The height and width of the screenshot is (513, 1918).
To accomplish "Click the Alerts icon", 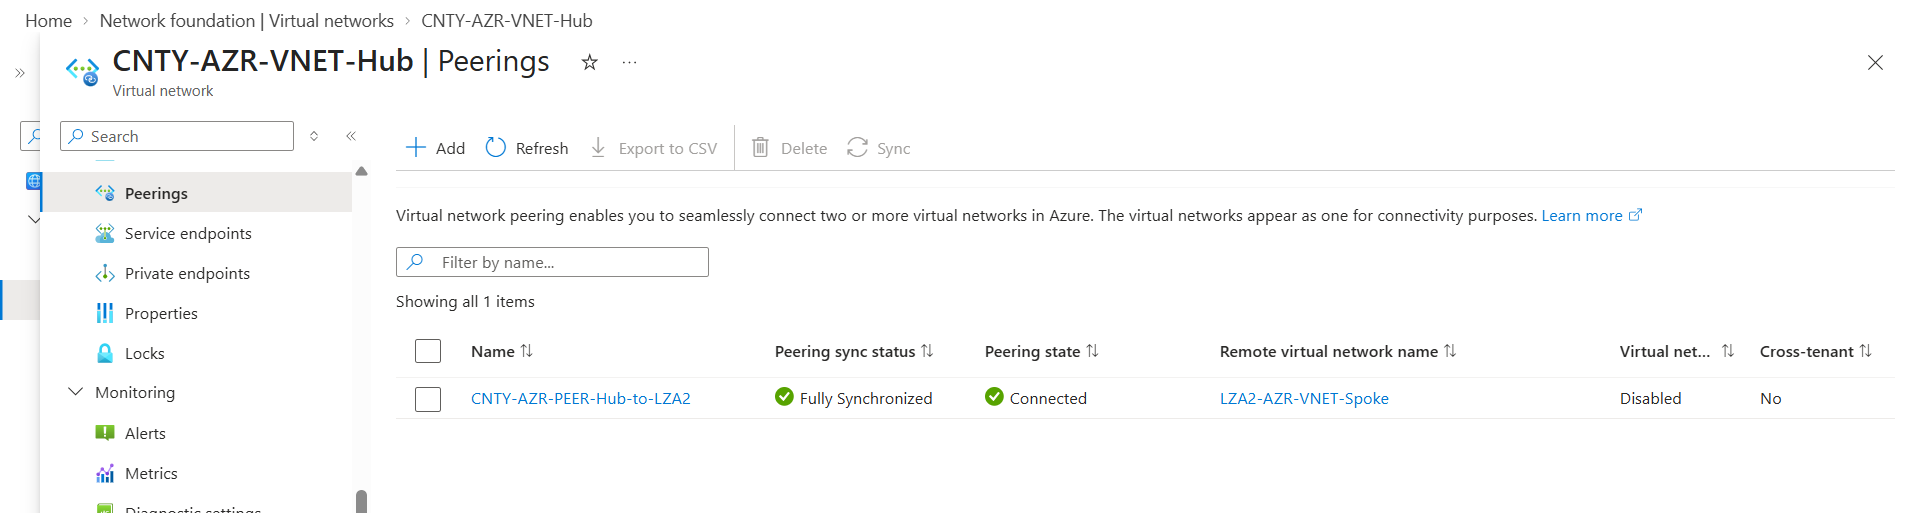I will pyautogui.click(x=105, y=433).
